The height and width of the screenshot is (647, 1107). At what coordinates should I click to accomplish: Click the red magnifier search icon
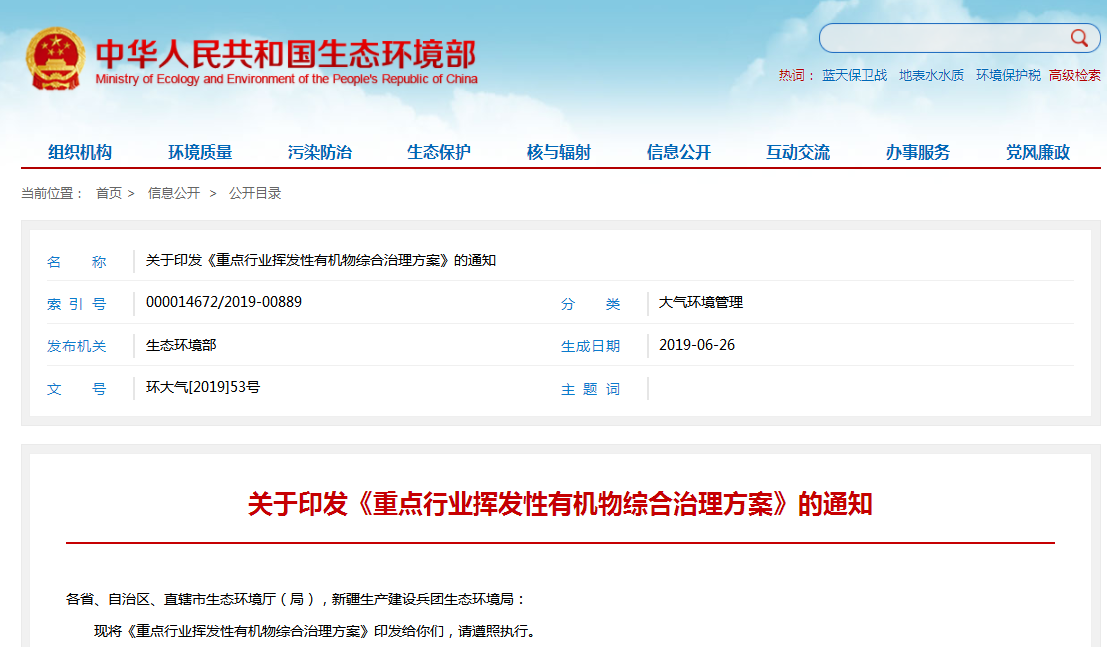point(1079,38)
